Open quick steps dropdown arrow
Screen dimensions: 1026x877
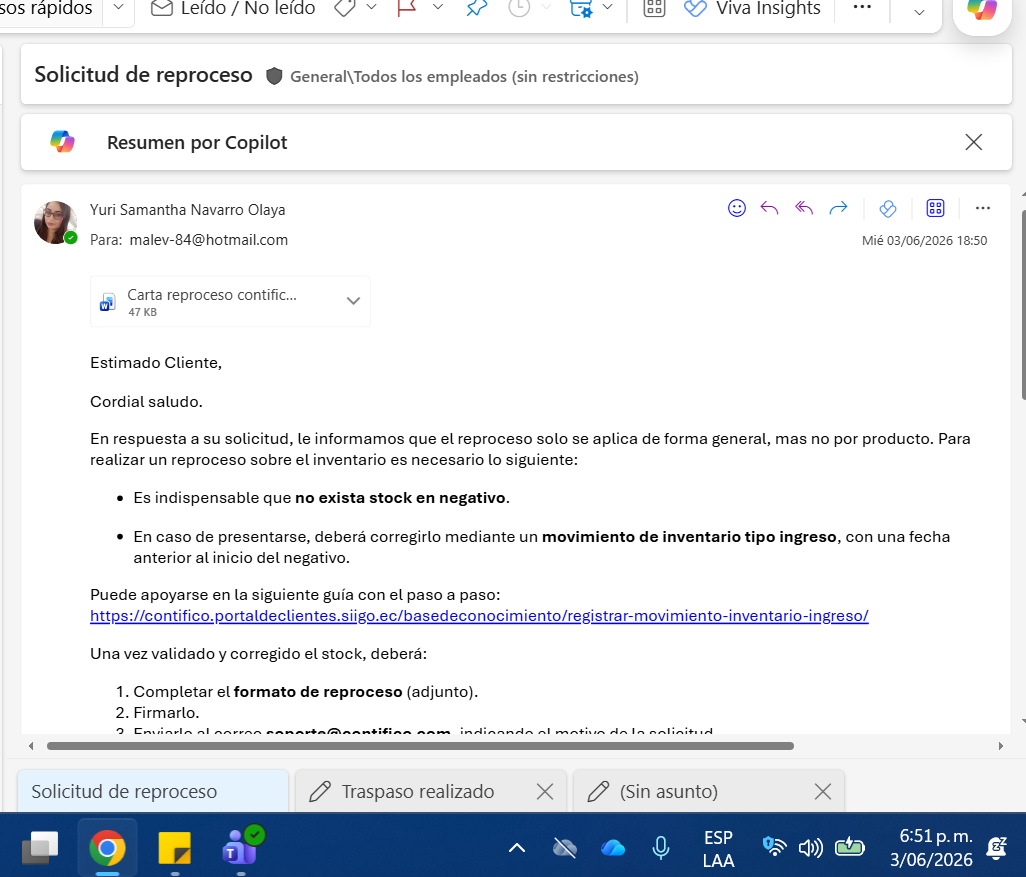[118, 7]
